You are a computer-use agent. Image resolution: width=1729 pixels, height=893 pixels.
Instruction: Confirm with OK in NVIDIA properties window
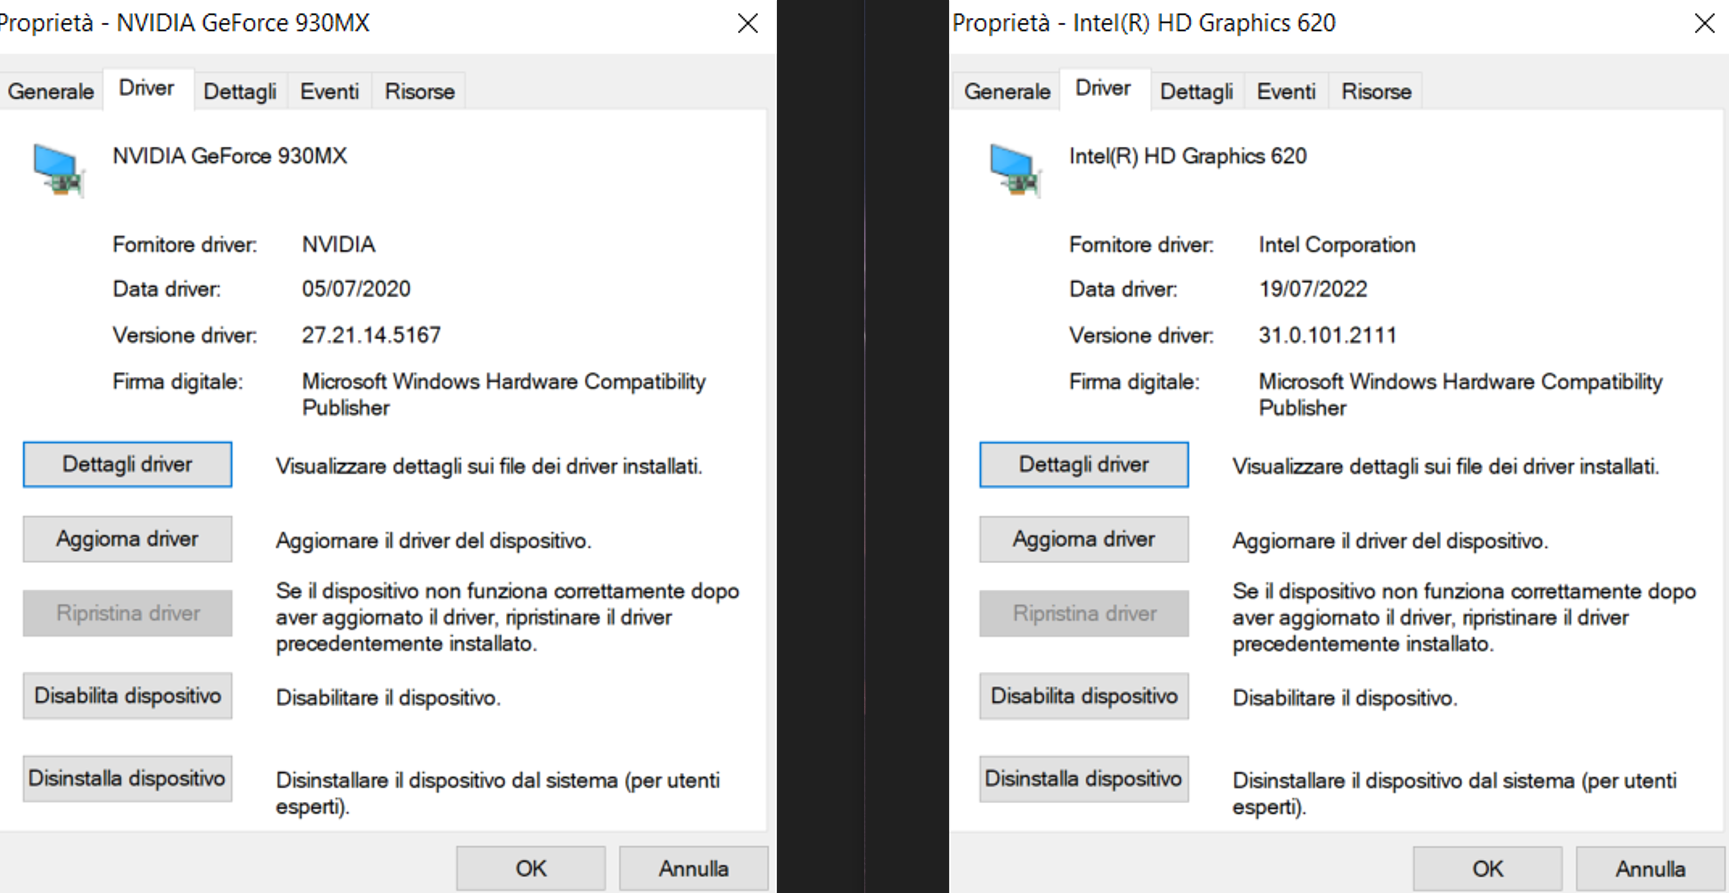[531, 868]
